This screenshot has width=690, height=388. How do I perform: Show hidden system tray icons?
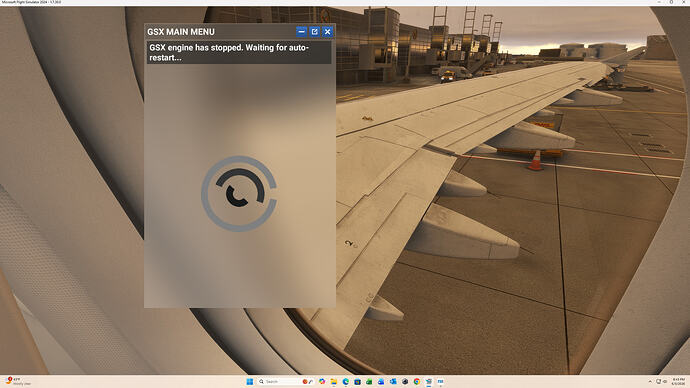point(650,381)
